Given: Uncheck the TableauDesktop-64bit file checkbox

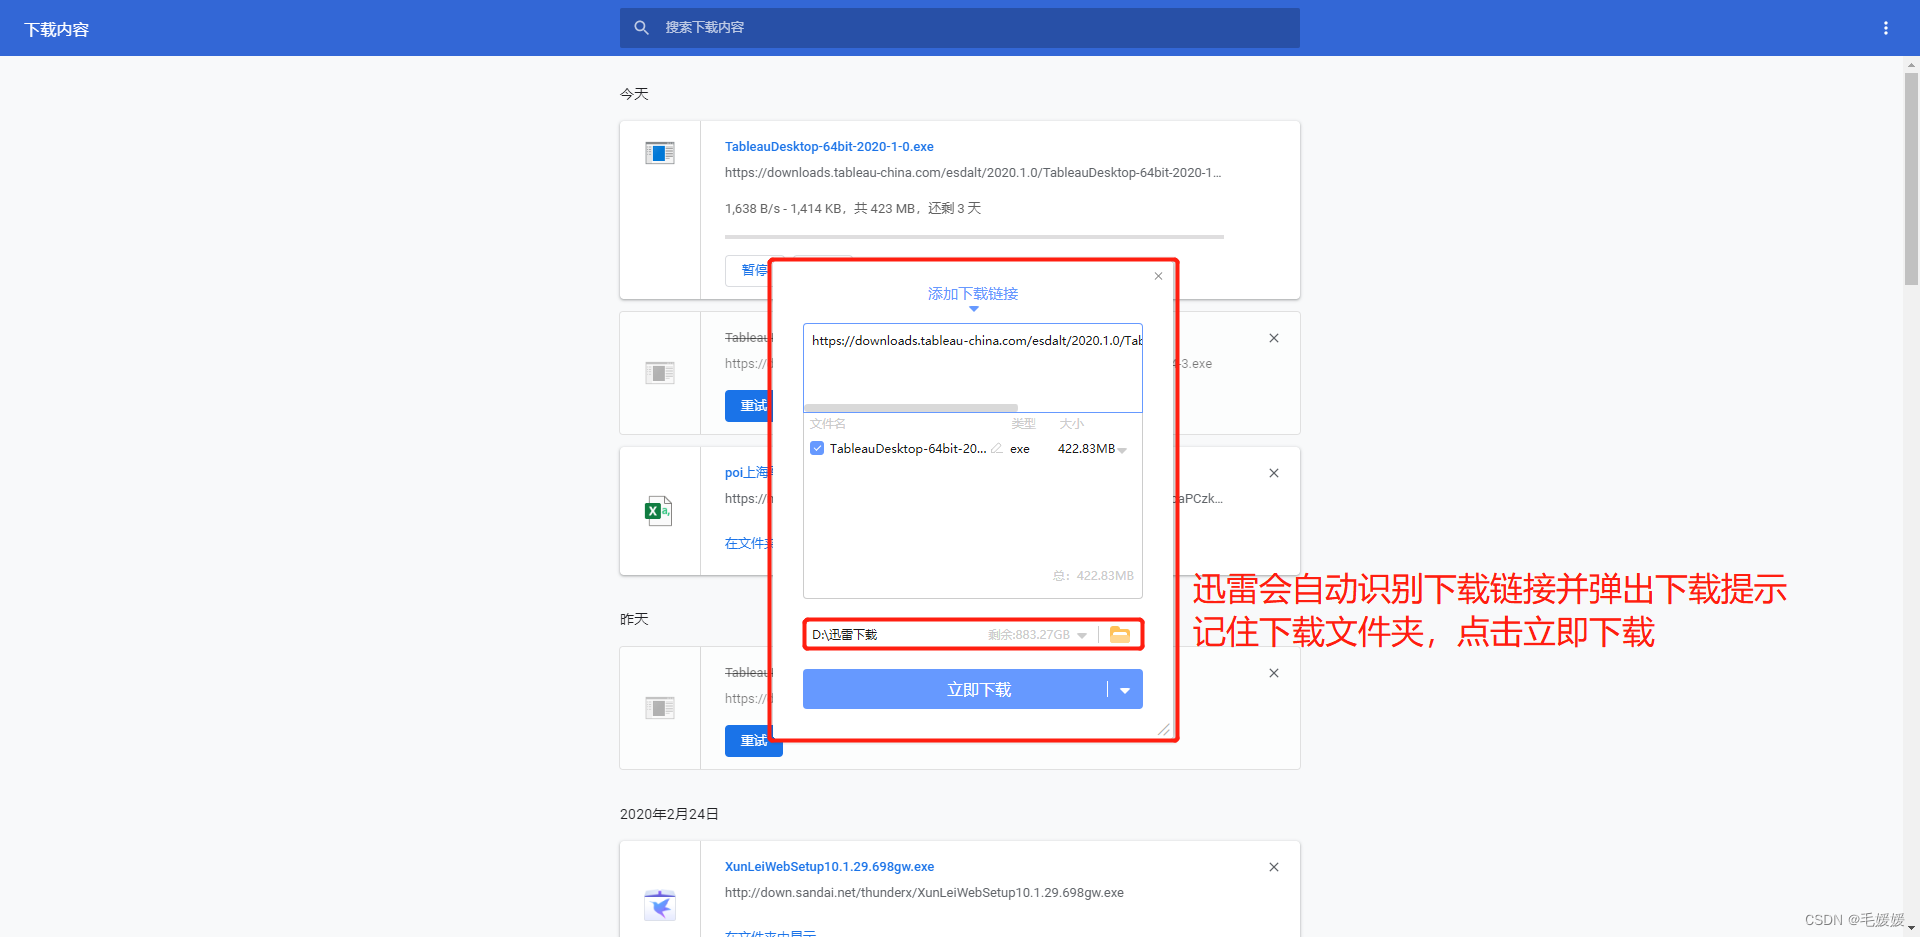Looking at the screenshot, I should click(x=817, y=449).
